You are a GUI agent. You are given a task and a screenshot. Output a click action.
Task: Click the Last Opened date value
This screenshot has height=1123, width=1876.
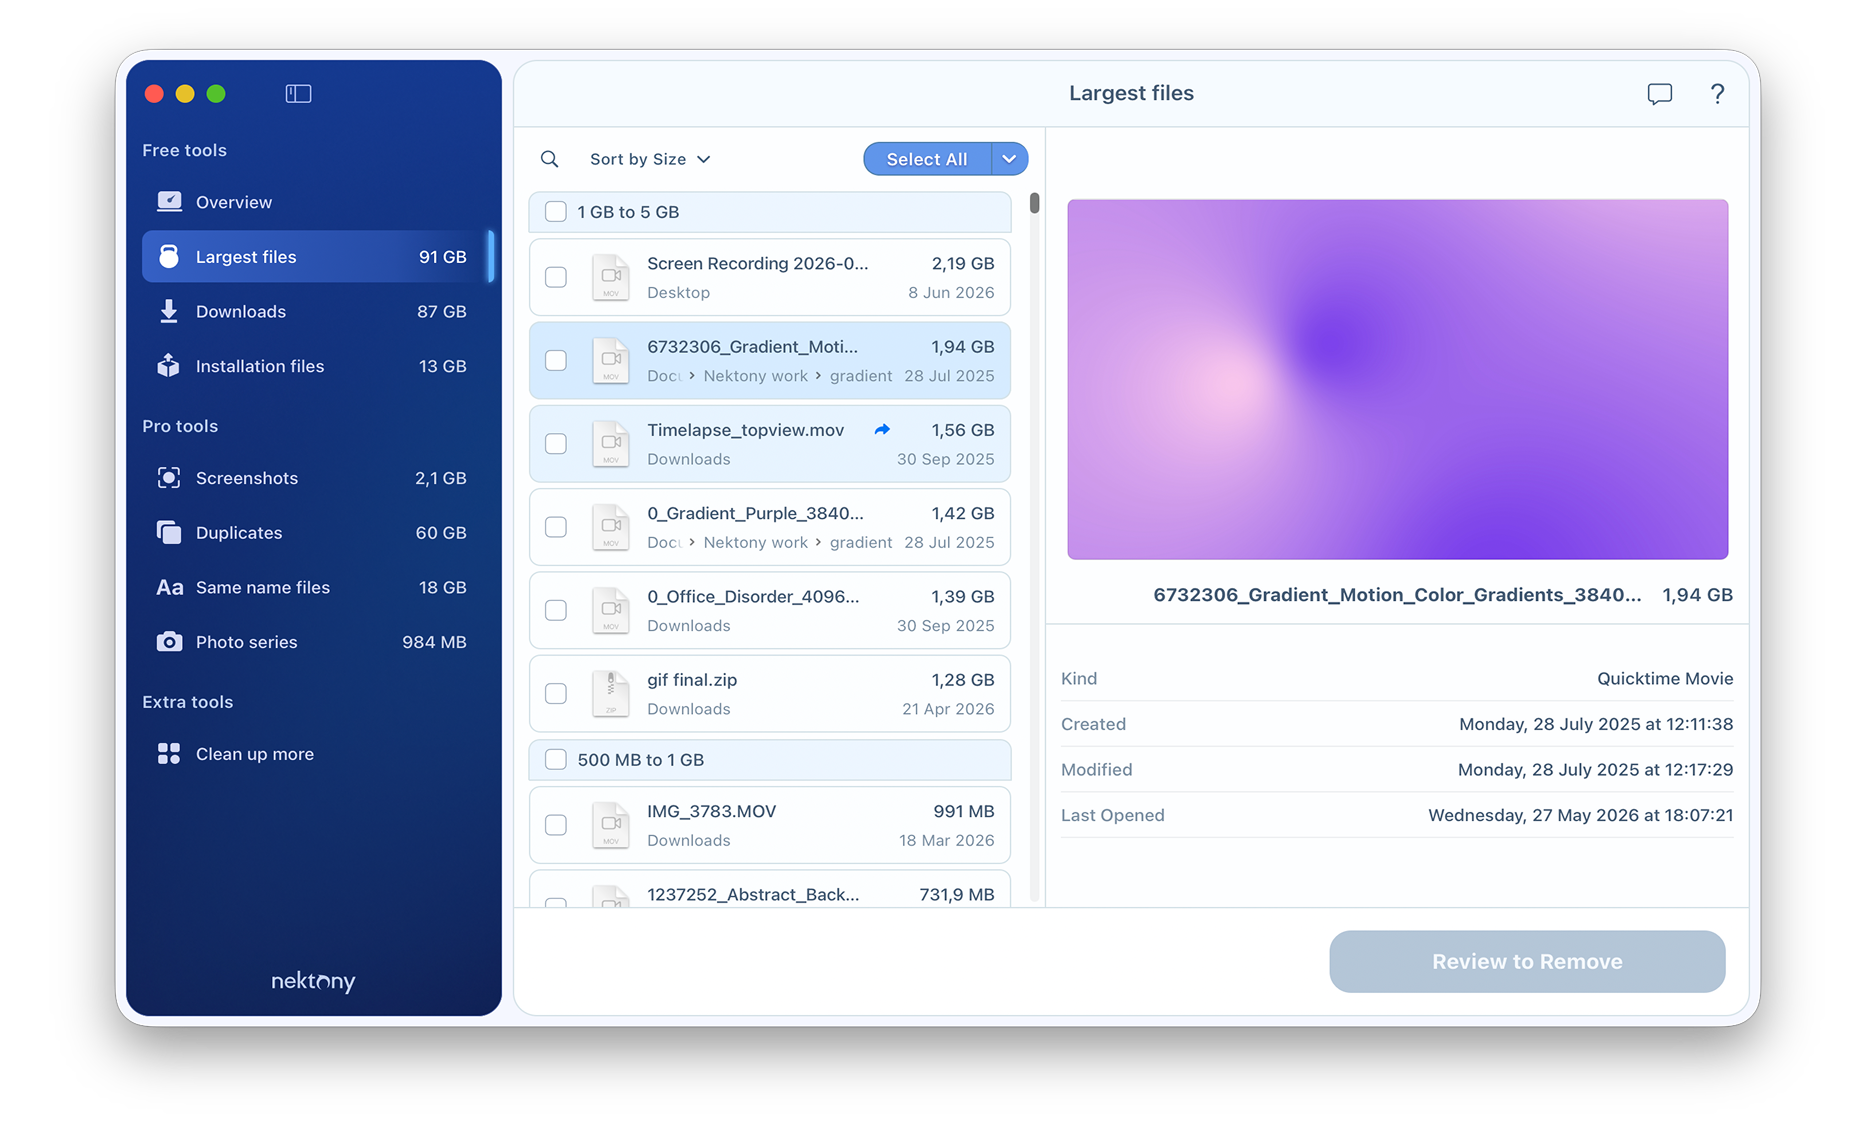(1580, 815)
